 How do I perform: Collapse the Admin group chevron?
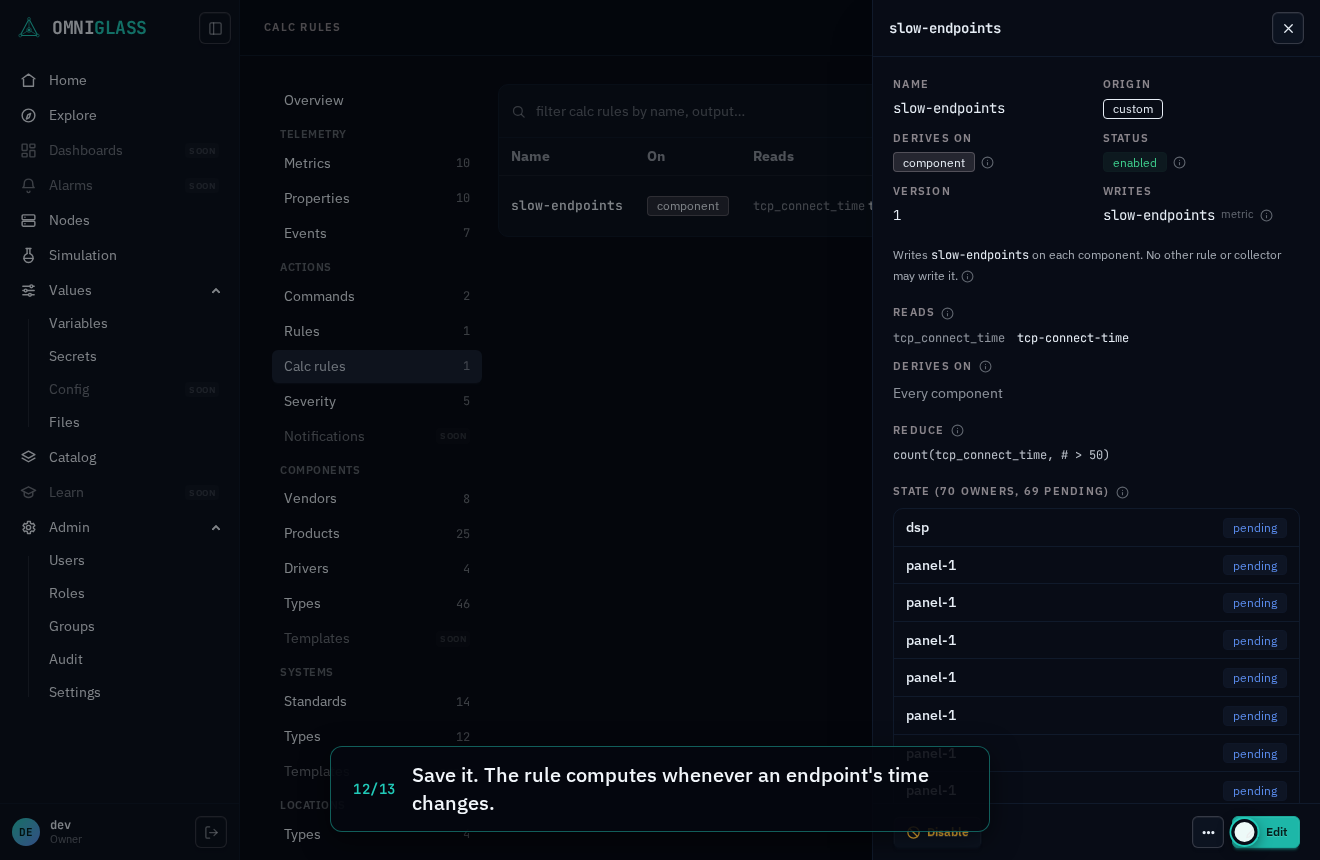216,527
